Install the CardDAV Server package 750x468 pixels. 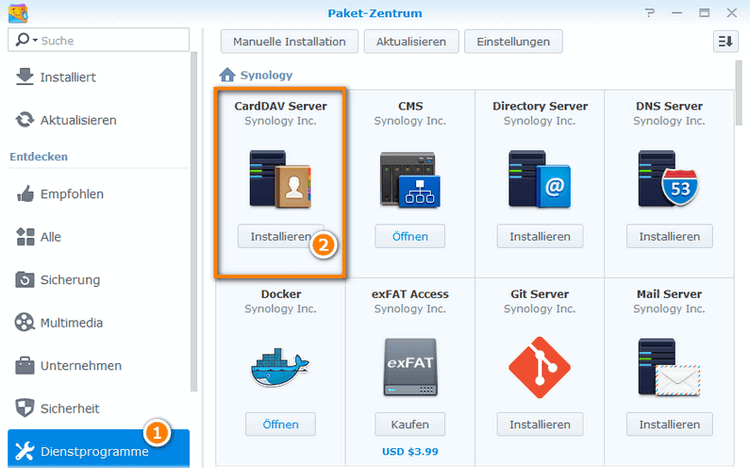[281, 236]
